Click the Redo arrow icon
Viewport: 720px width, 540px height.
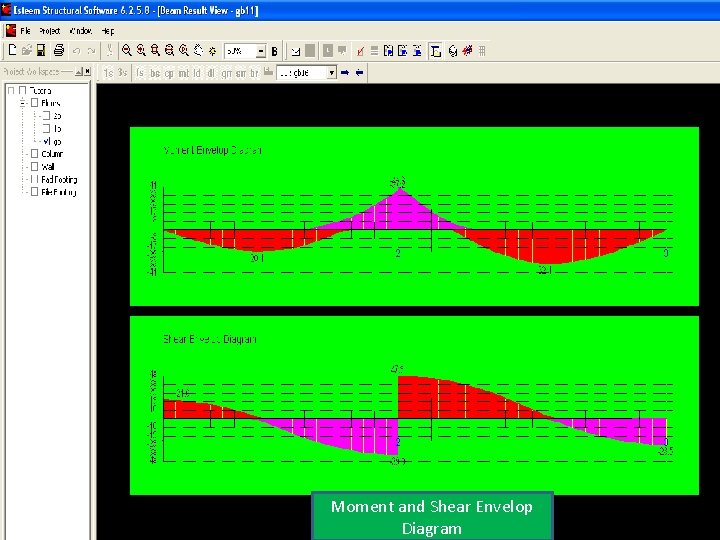point(91,51)
